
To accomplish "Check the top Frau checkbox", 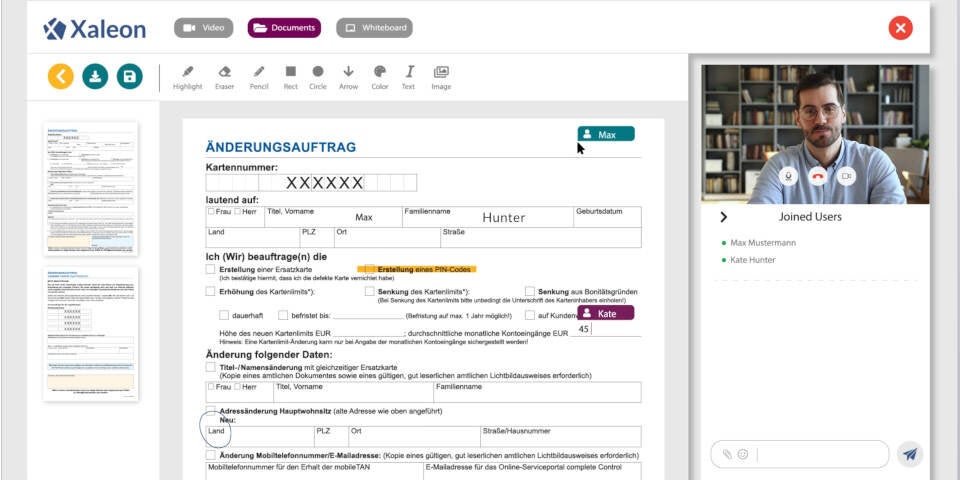I will tap(211, 211).
